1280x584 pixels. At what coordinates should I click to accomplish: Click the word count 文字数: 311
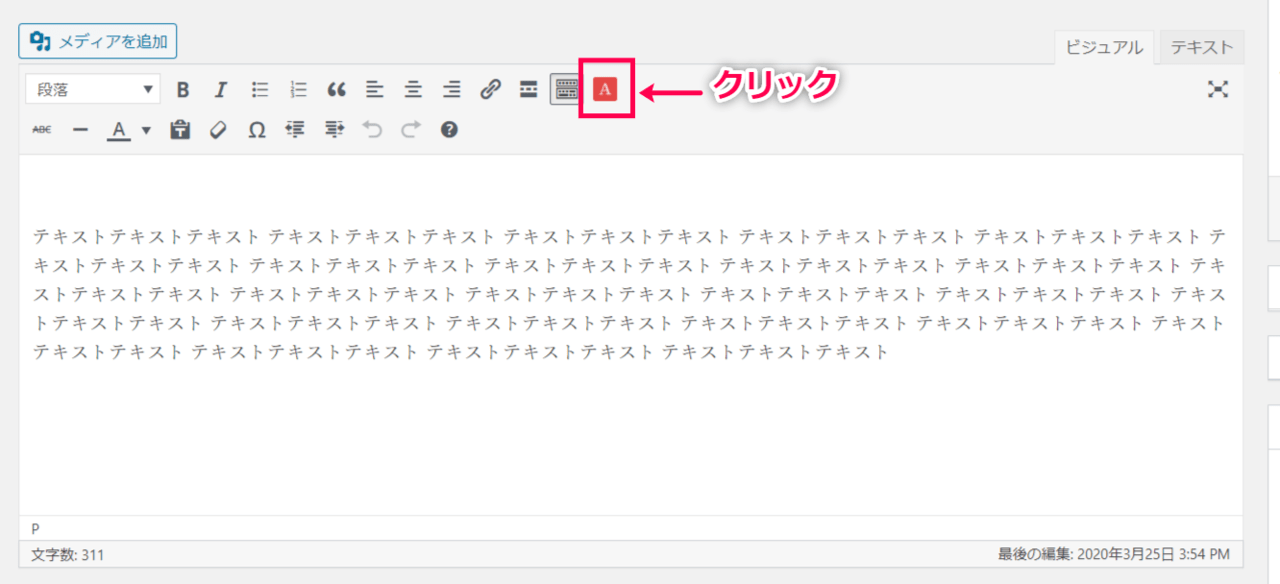(x=67, y=554)
